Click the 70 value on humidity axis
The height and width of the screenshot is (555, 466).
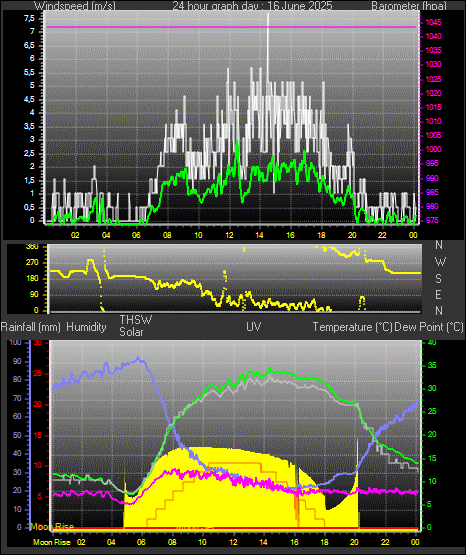click(17, 399)
